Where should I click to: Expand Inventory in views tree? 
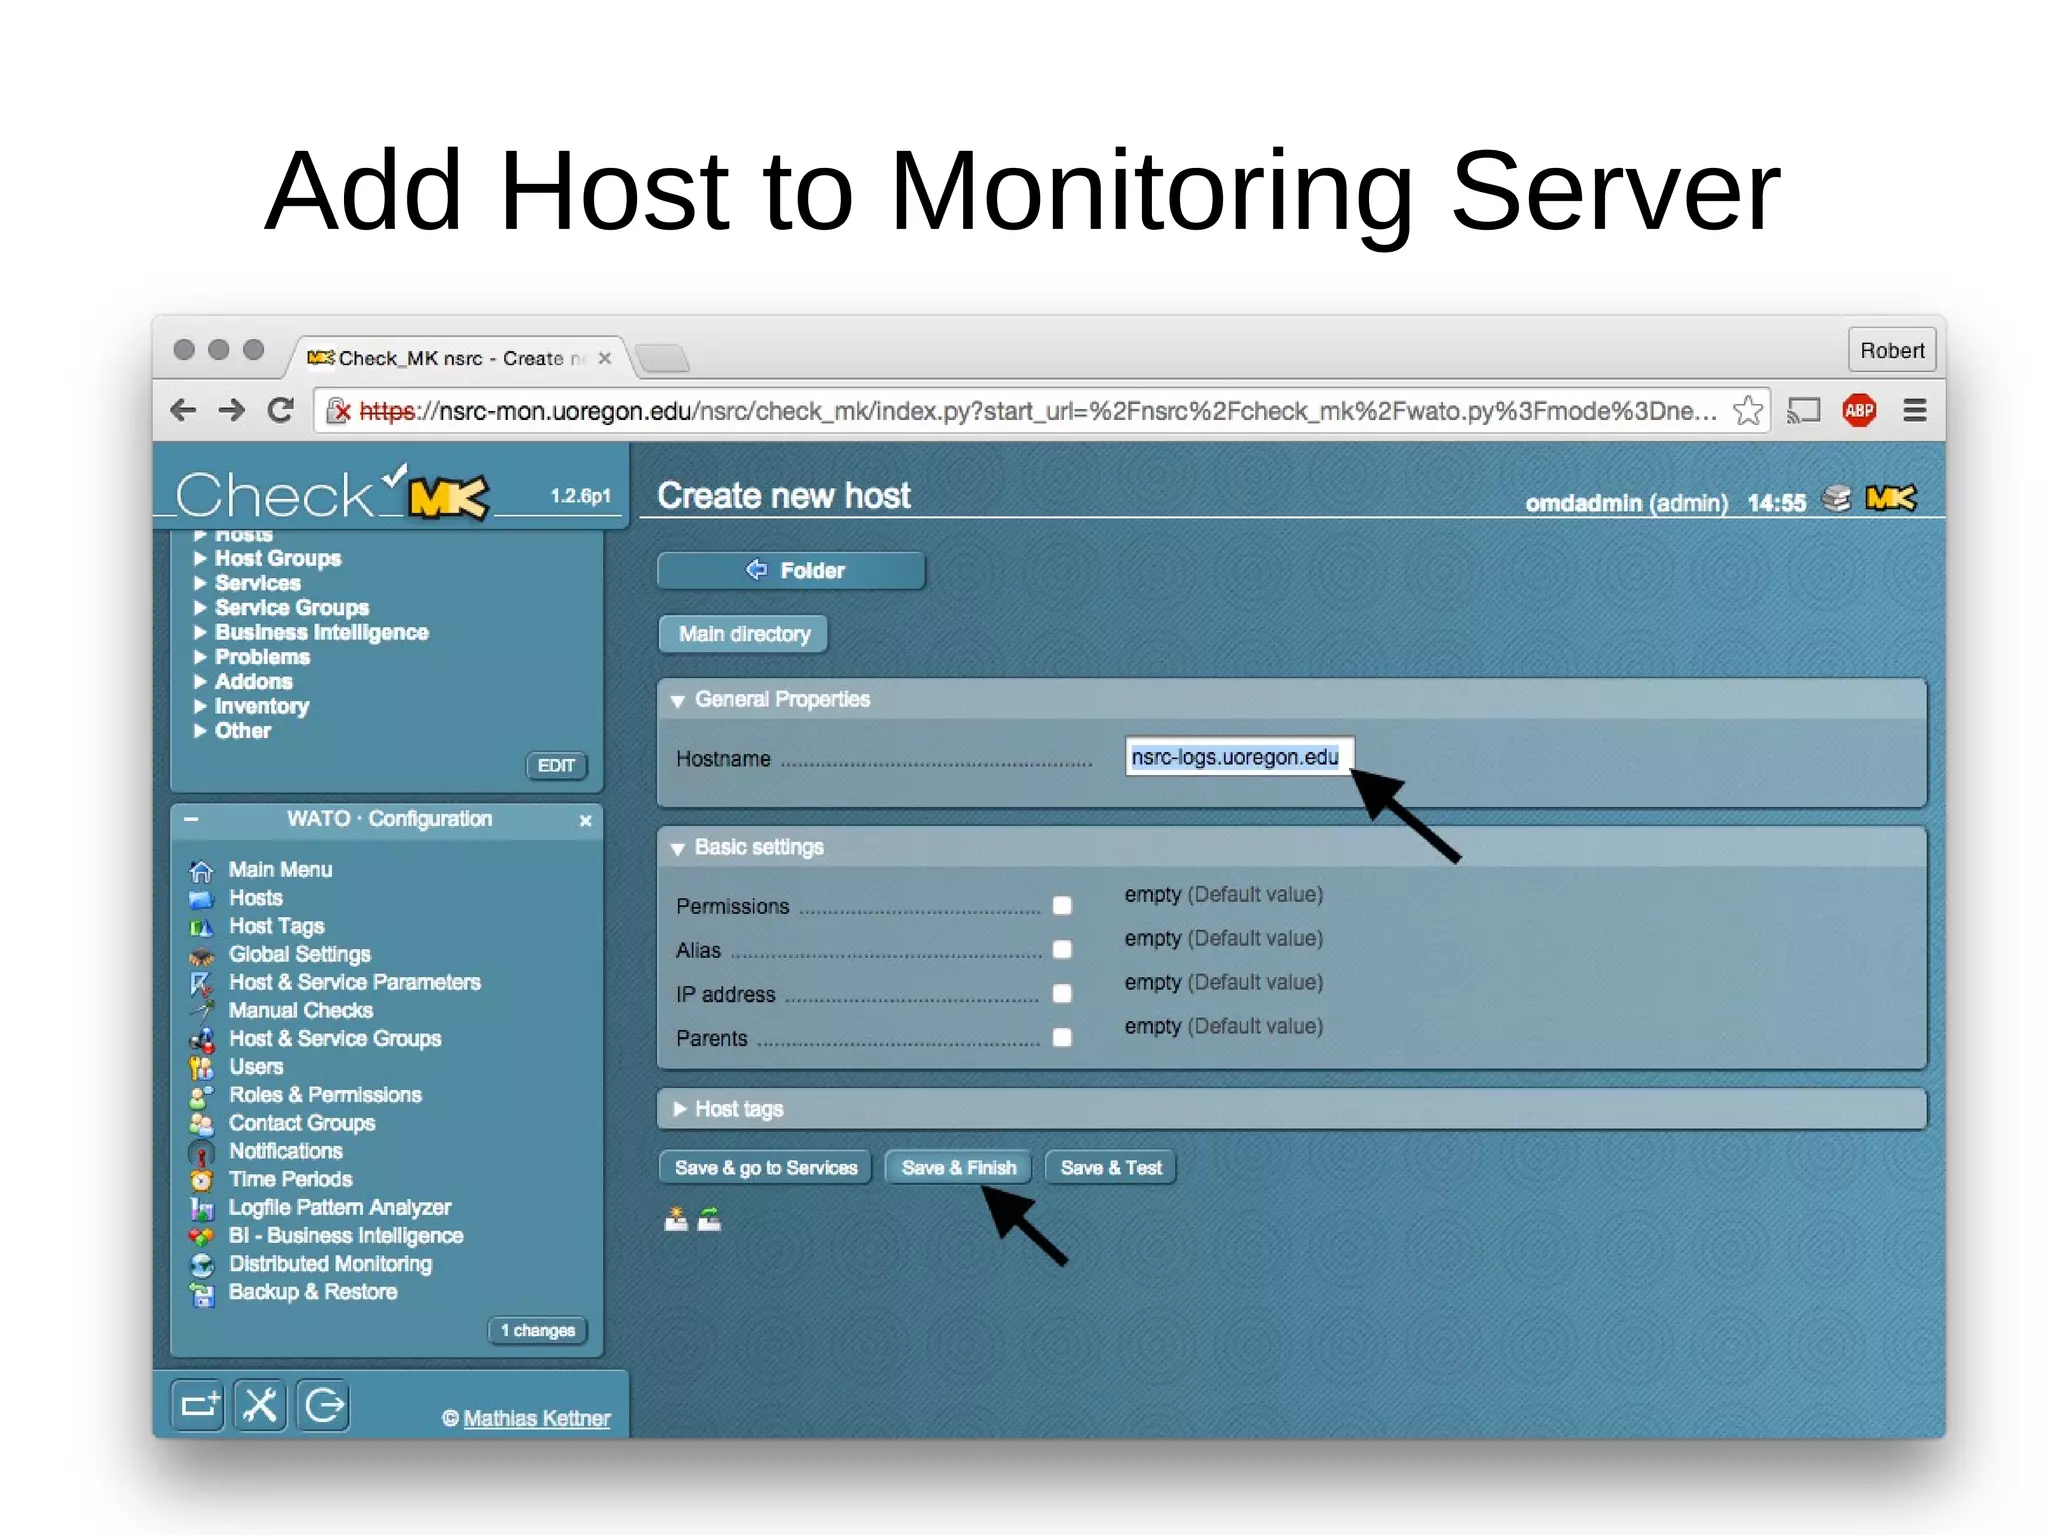pyautogui.click(x=200, y=706)
